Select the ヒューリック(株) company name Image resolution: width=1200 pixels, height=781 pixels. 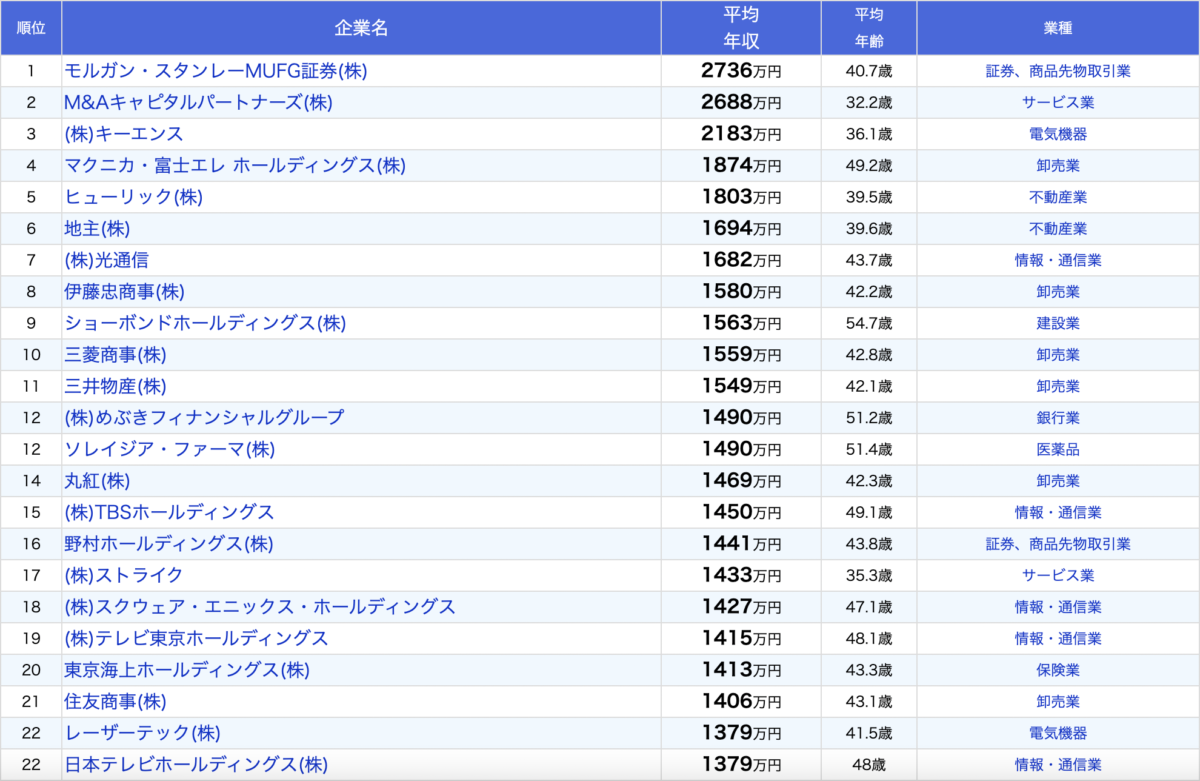(133, 197)
